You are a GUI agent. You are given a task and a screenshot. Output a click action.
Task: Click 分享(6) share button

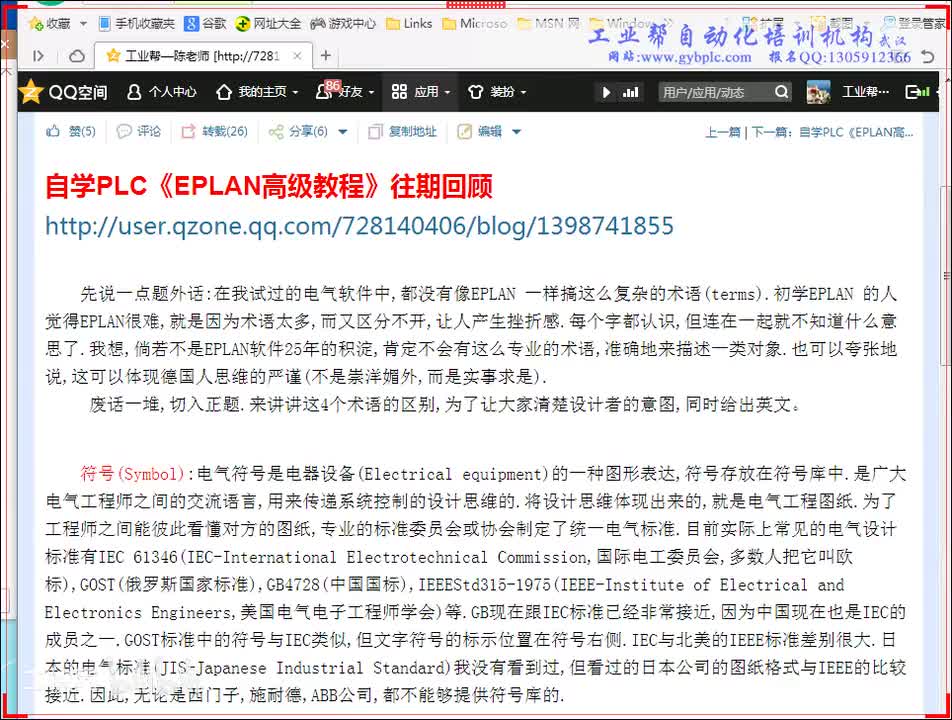click(x=299, y=131)
